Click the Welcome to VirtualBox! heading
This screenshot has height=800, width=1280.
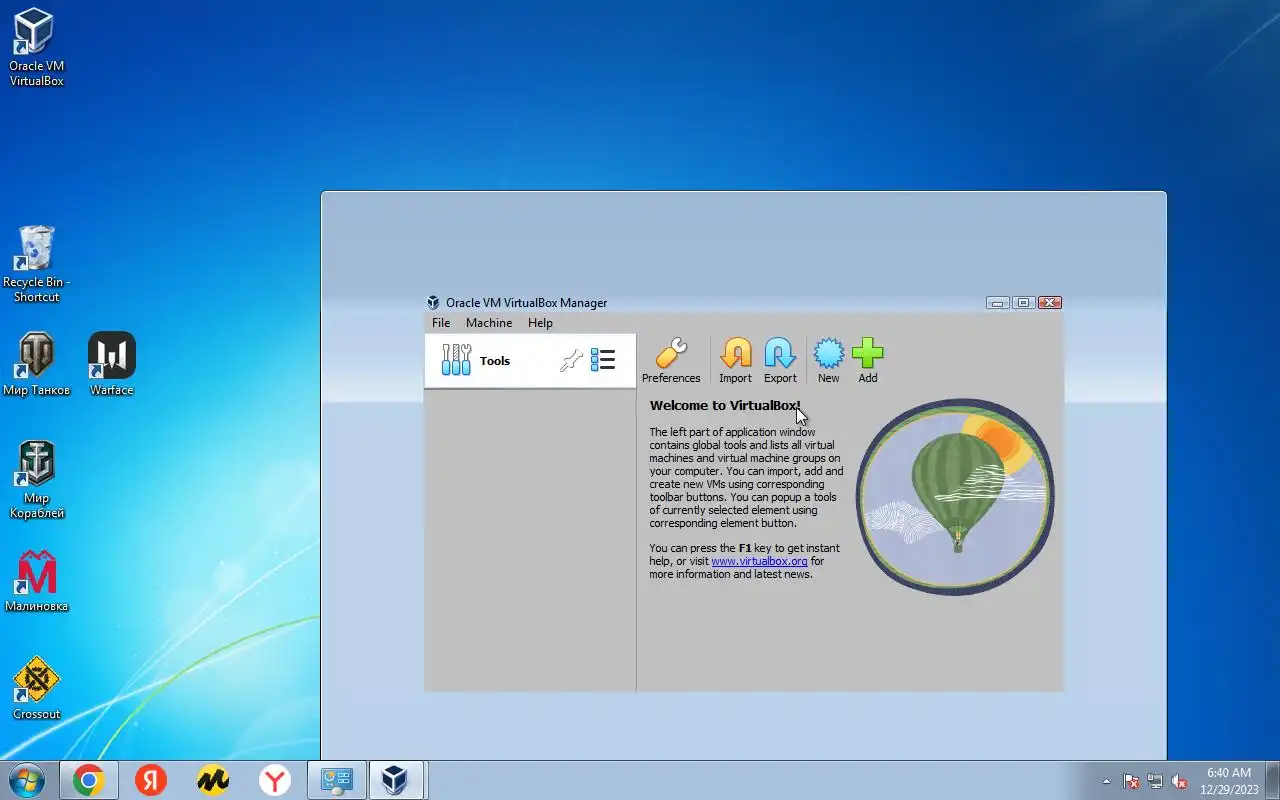(x=725, y=405)
